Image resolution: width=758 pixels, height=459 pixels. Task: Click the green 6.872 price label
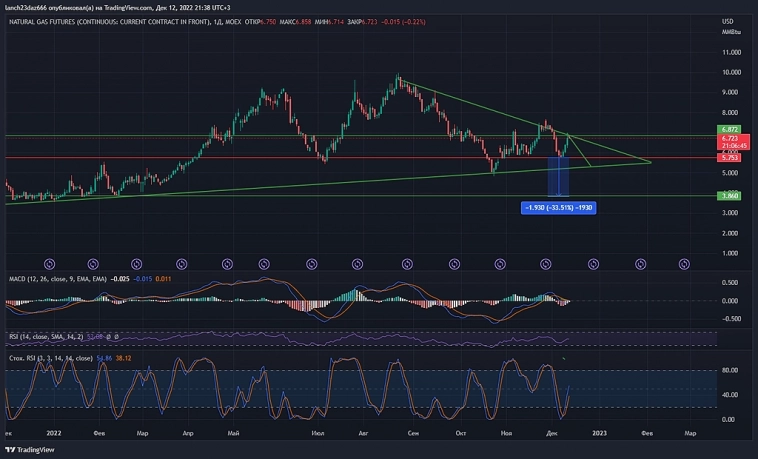point(728,130)
